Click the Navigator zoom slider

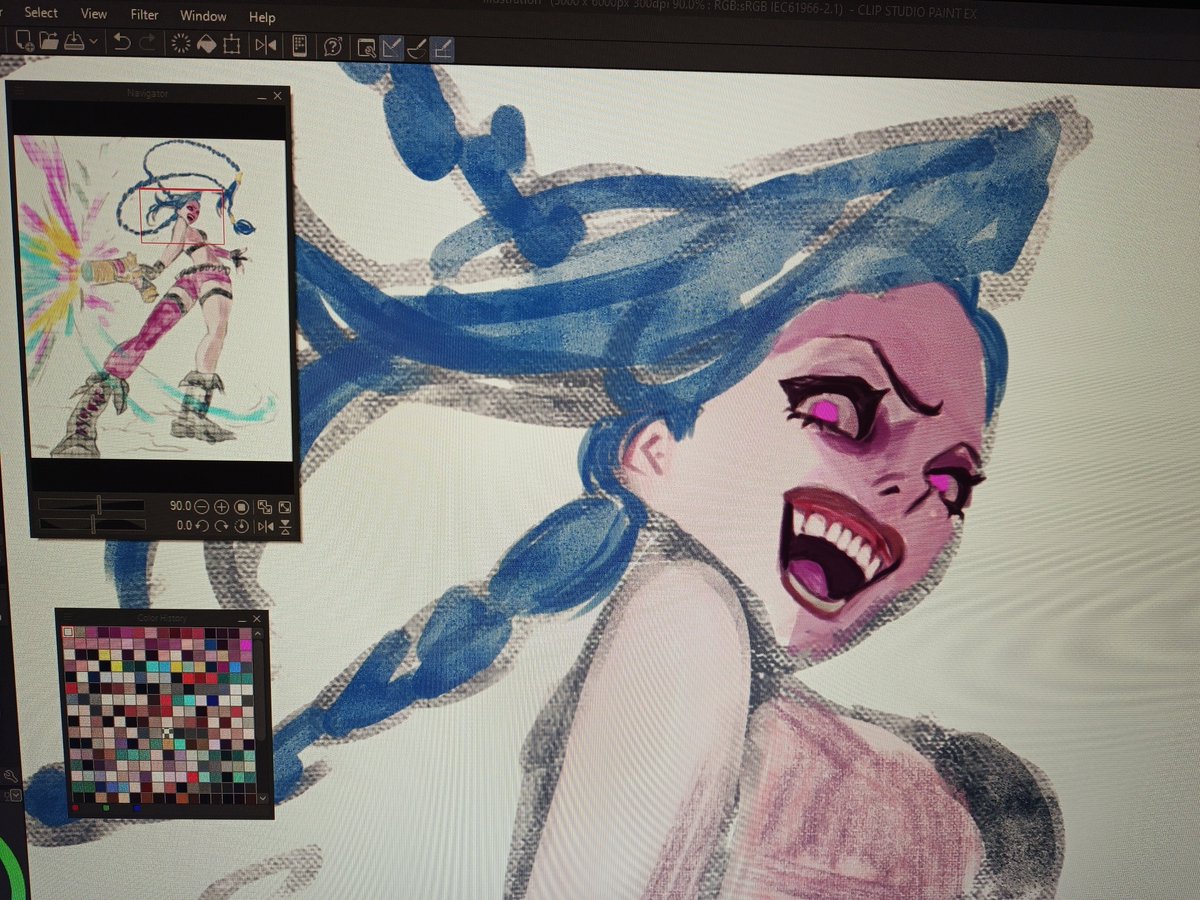pos(91,505)
